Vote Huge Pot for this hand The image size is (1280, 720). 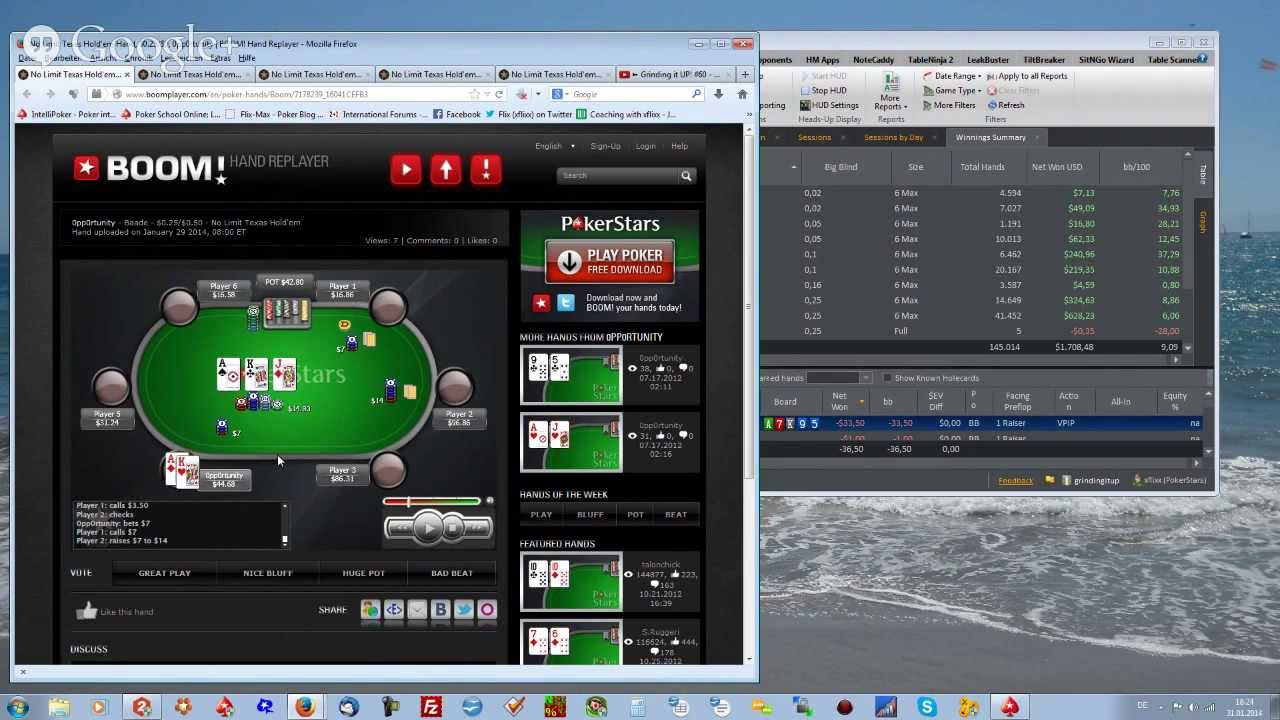pos(363,573)
